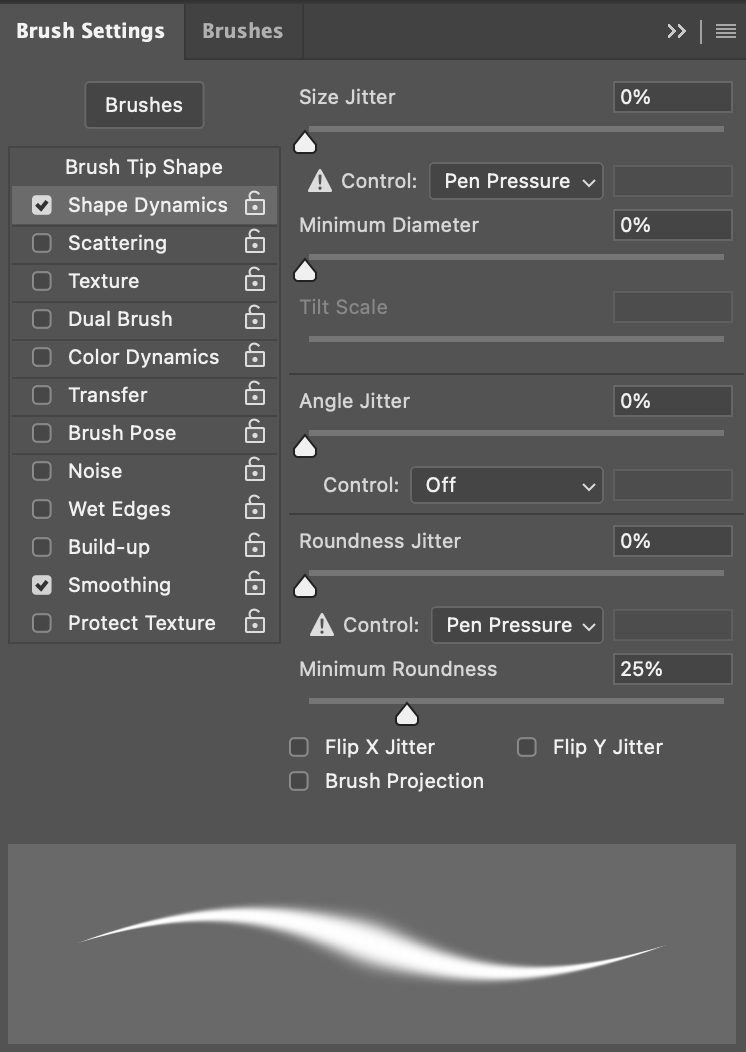Open the Control dropdown set to Off

point(507,485)
